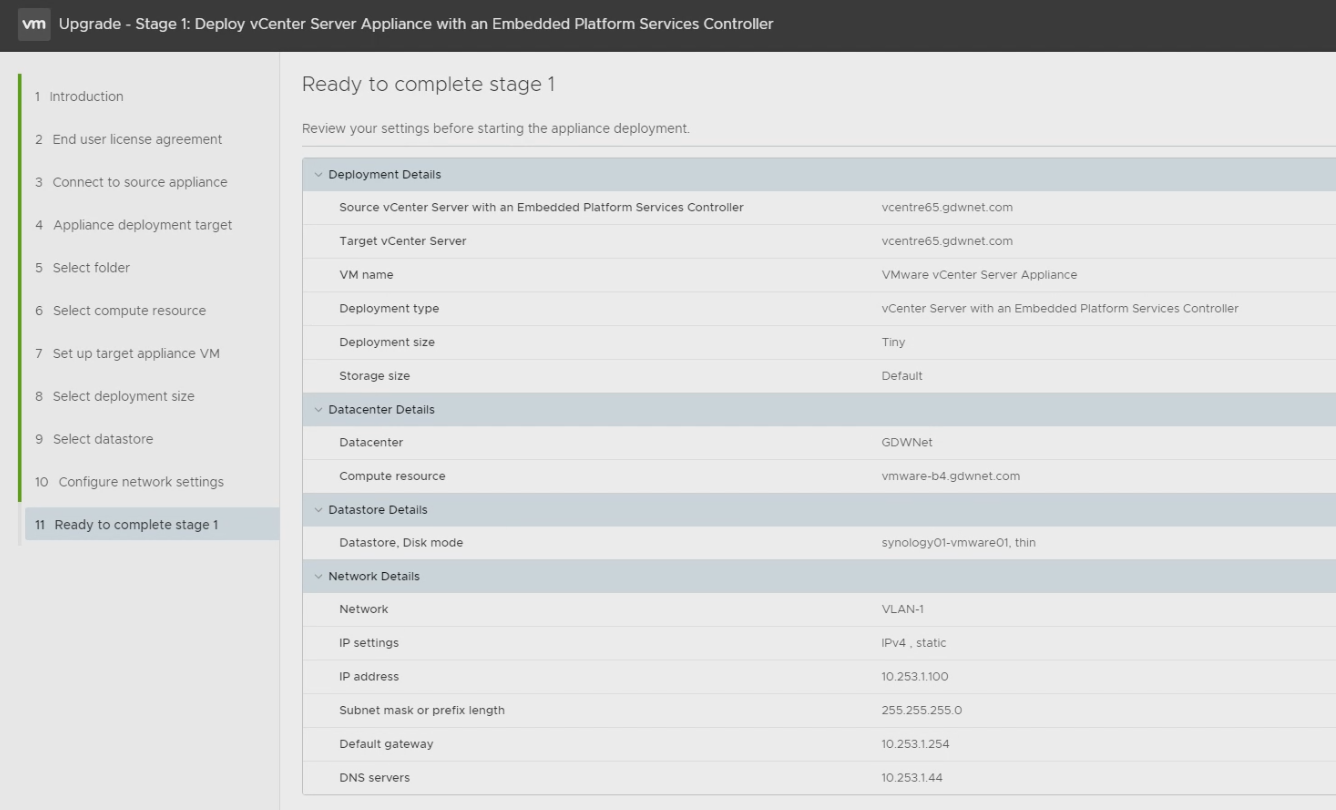Click the Datacenter Details section header text
Image resolution: width=1336 pixels, height=810 pixels.
pos(381,410)
